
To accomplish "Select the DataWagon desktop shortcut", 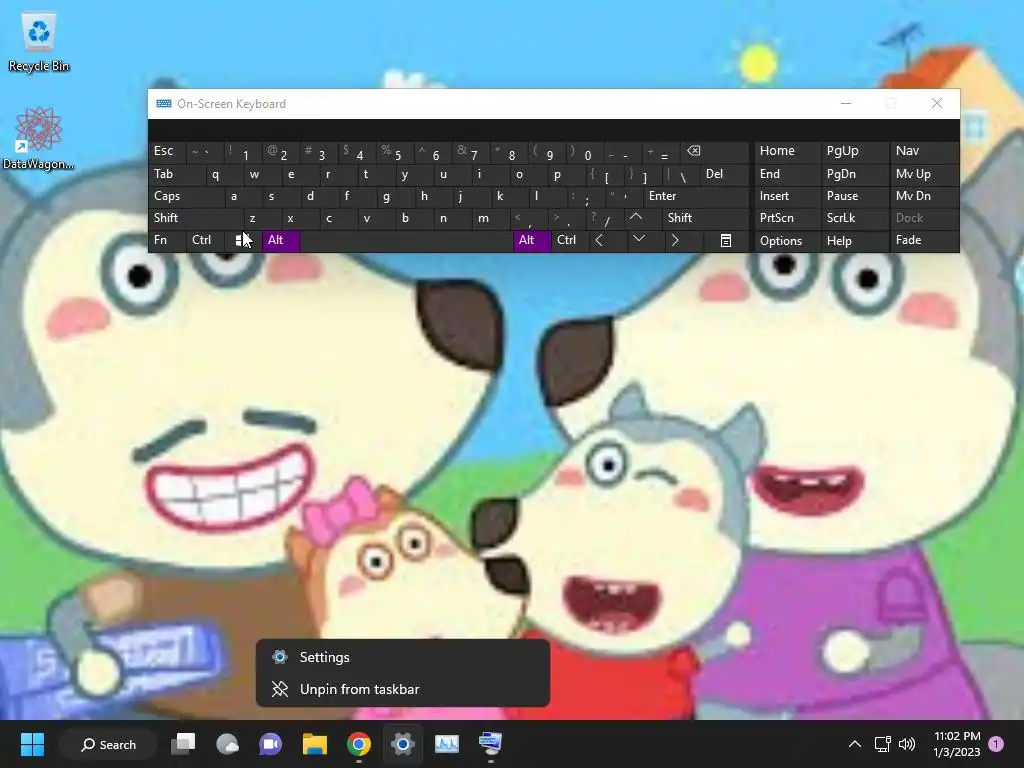I will tap(39, 138).
